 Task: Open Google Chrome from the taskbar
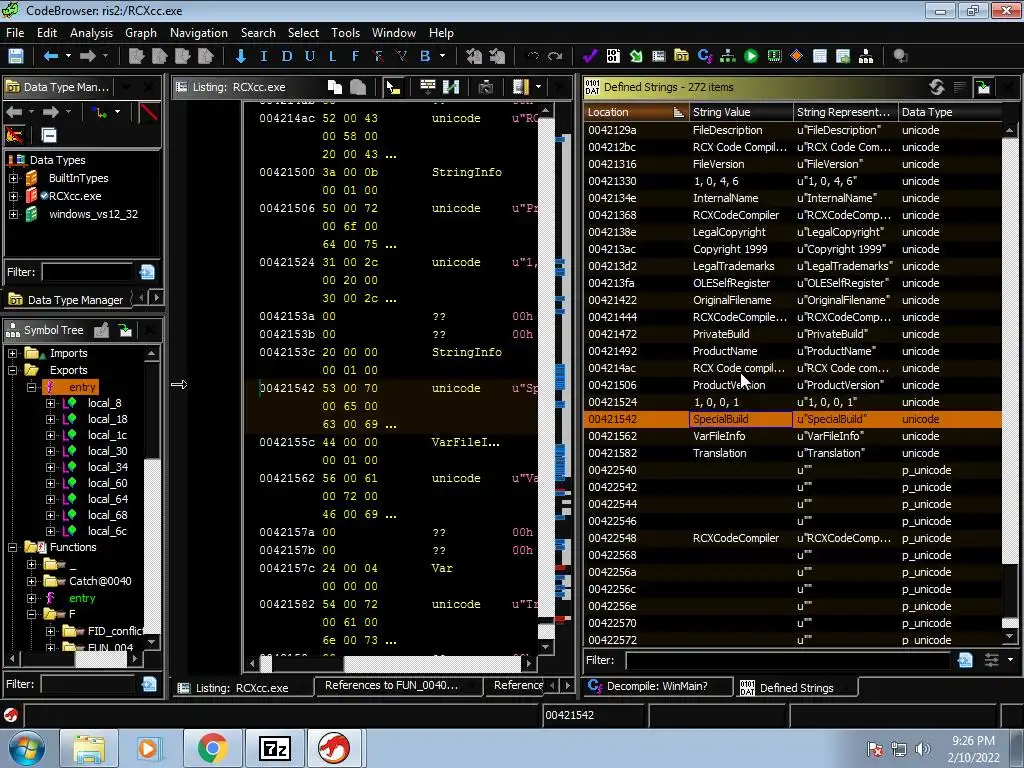pyautogui.click(x=212, y=748)
